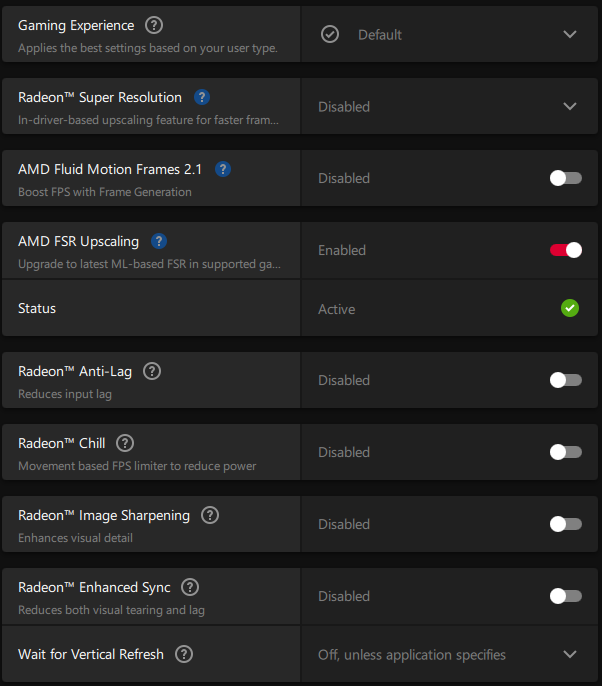Show AMD Fluid Motion Frames help tooltip
This screenshot has height=686, width=602.
[x=223, y=169]
